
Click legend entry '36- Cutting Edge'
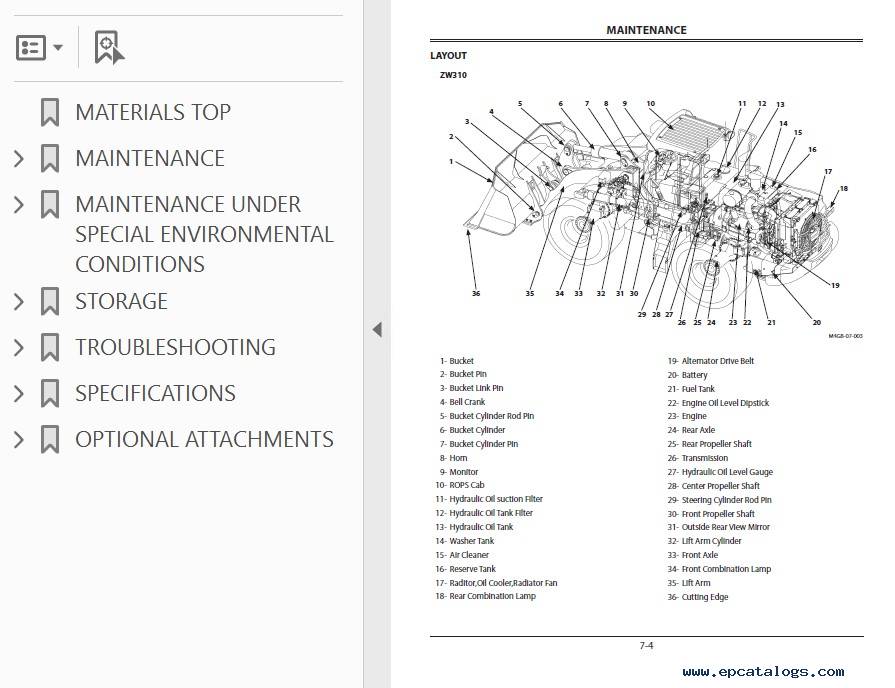(x=698, y=597)
